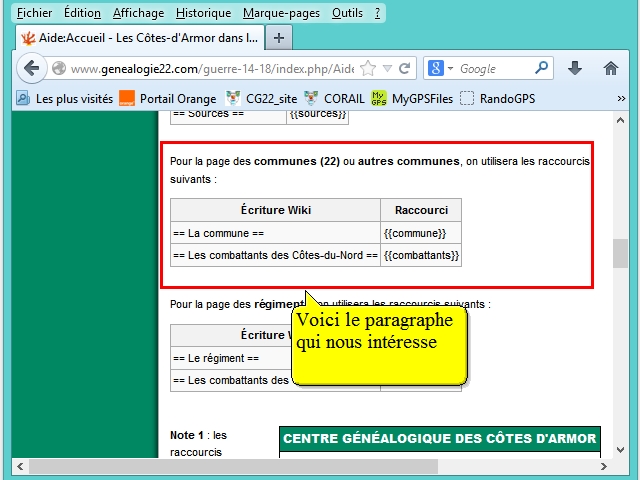Click the search magnifier icon

(x=541, y=68)
